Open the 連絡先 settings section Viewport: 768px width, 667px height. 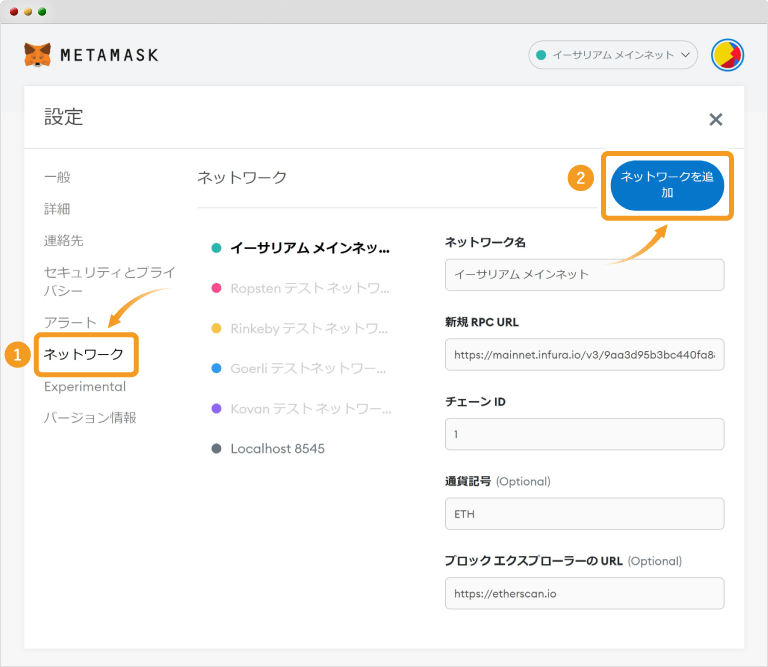coord(64,240)
